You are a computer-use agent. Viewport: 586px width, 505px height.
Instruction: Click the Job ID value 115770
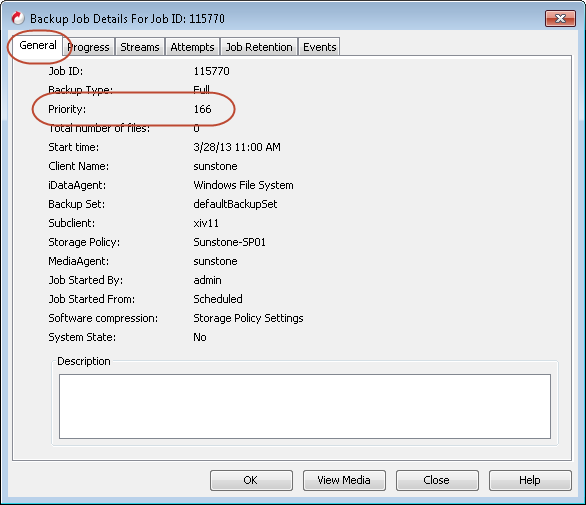[x=211, y=71]
